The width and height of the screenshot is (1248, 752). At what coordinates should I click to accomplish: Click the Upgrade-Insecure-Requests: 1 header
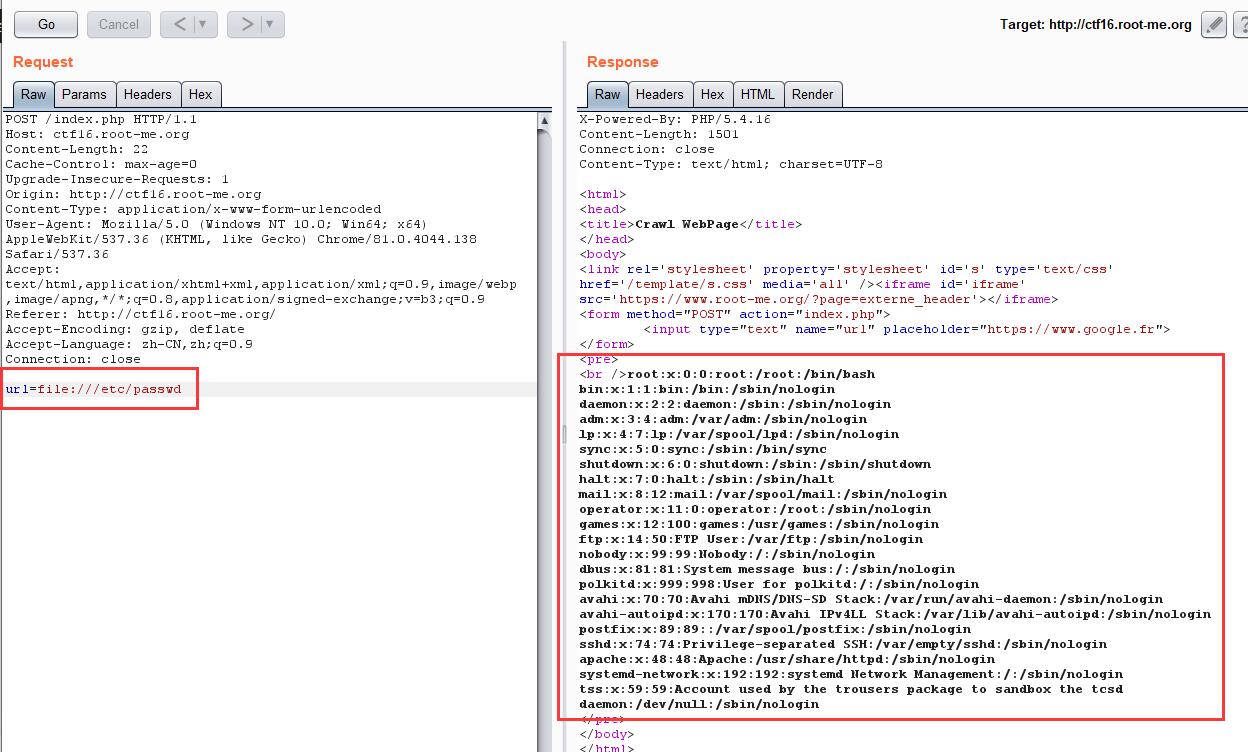(x=117, y=179)
